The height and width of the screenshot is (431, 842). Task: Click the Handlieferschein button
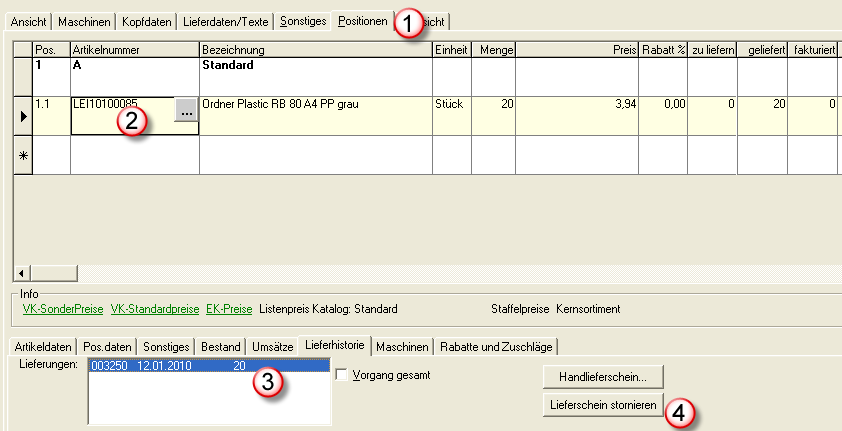pos(603,378)
